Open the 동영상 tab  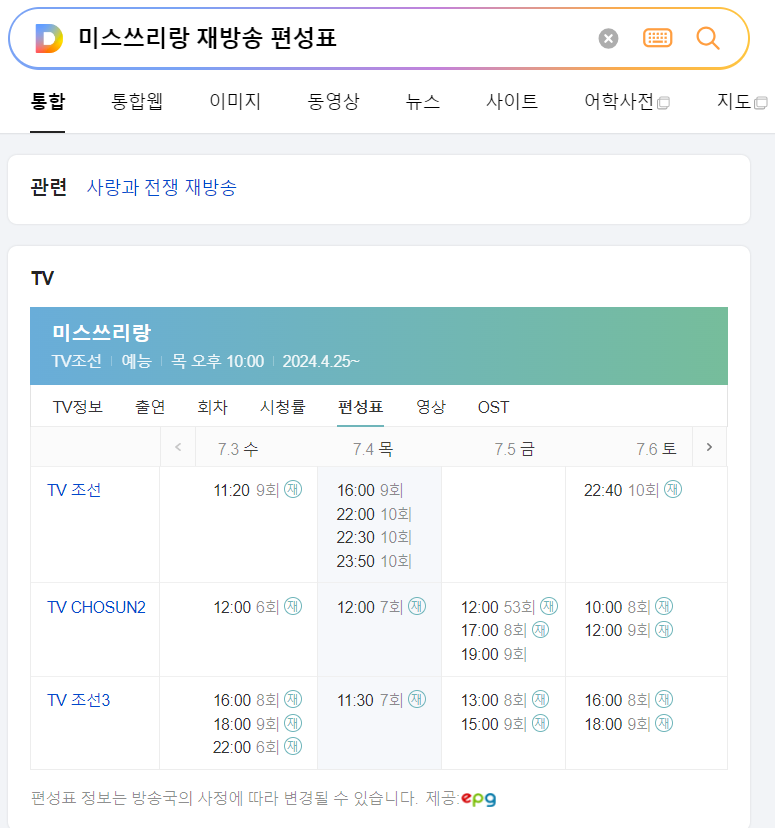point(333,101)
